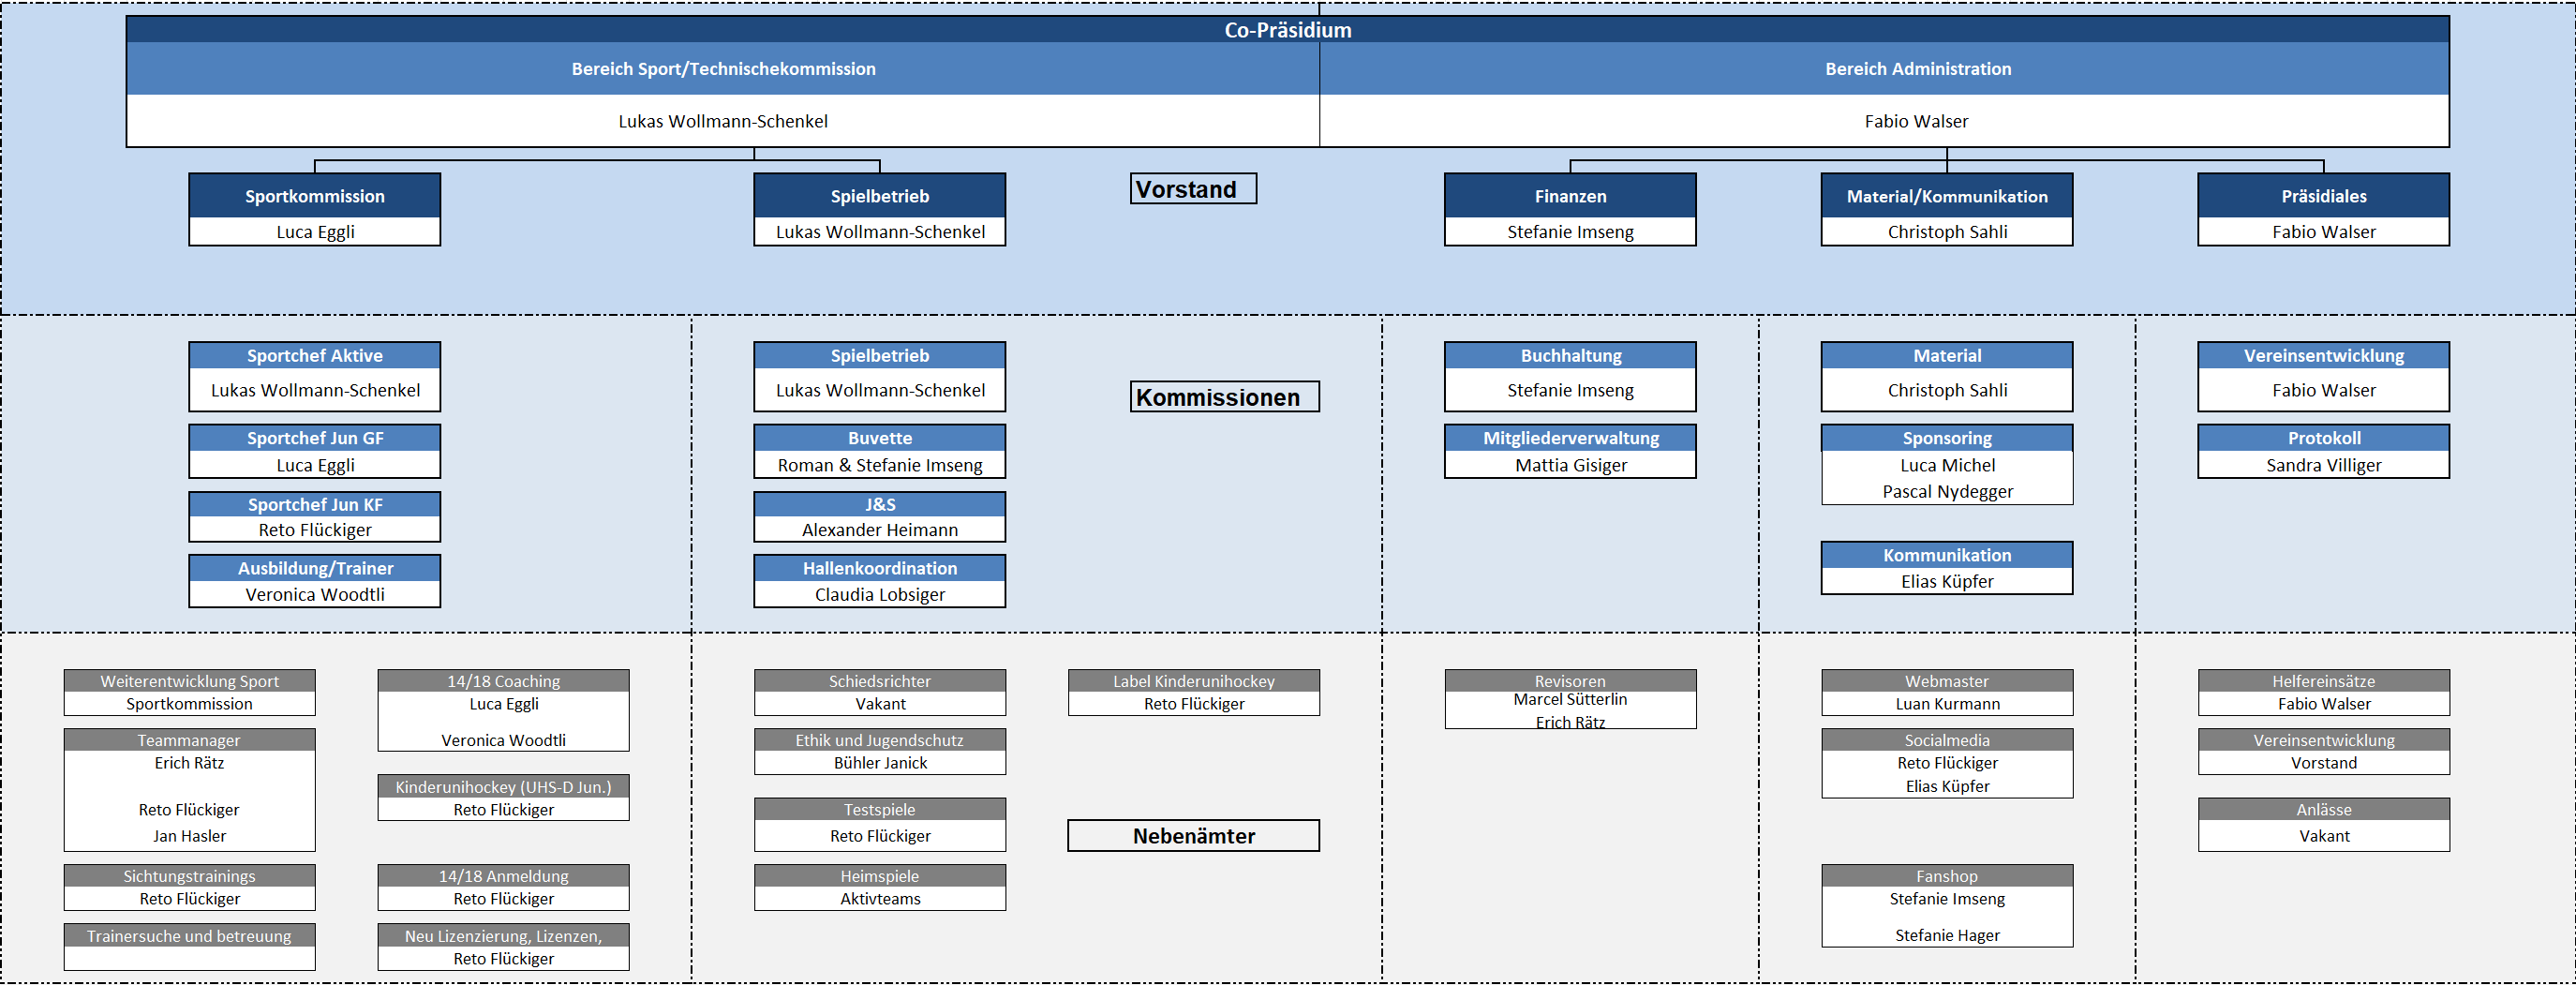Click the Hallenkoordination header

(879, 568)
